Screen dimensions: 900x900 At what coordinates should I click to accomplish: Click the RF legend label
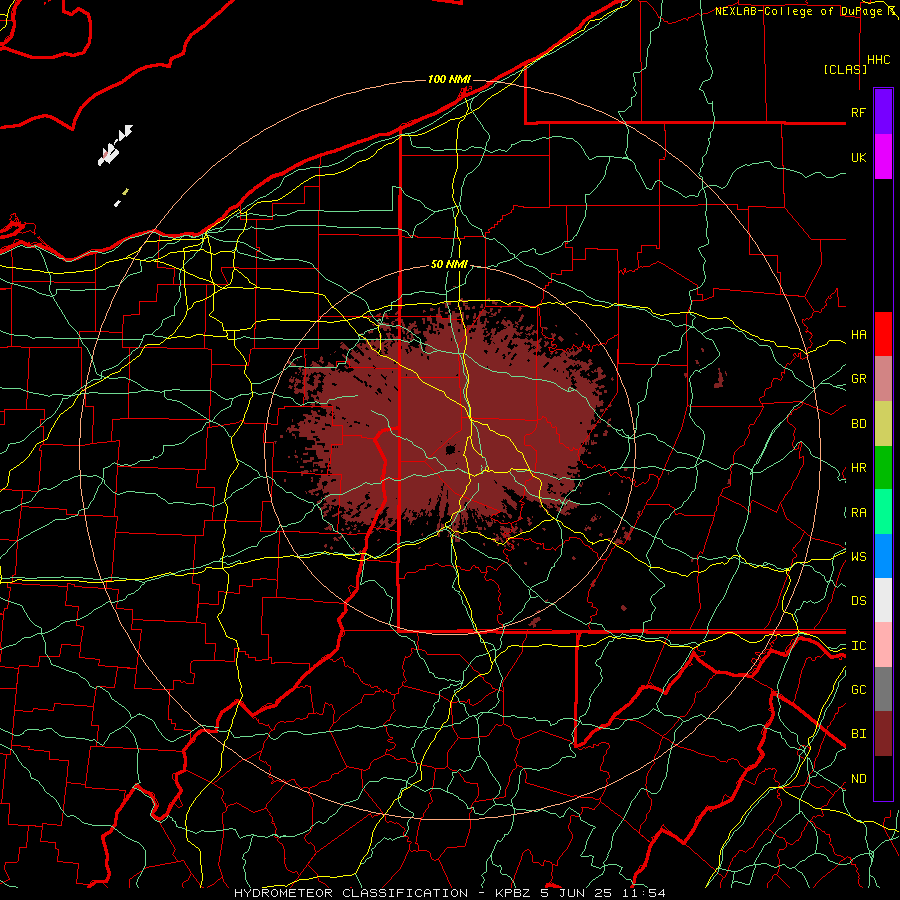[858, 112]
